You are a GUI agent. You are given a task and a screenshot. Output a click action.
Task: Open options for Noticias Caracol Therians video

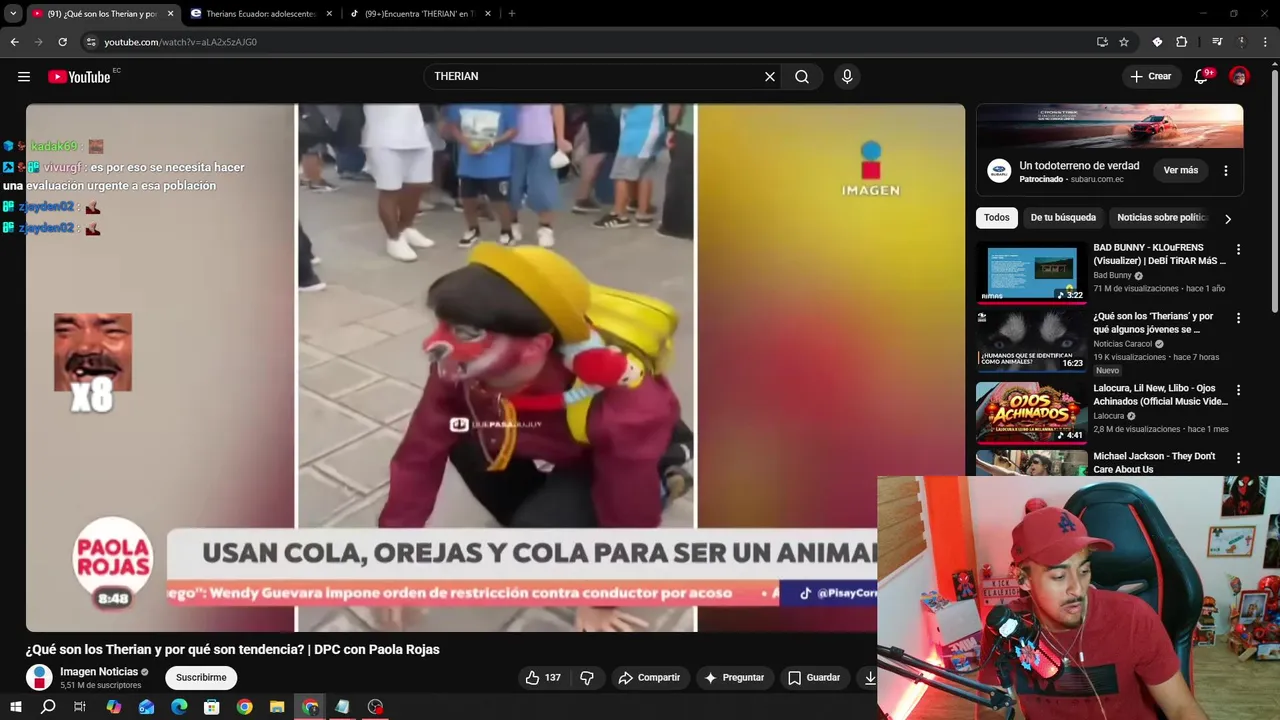(x=1238, y=318)
